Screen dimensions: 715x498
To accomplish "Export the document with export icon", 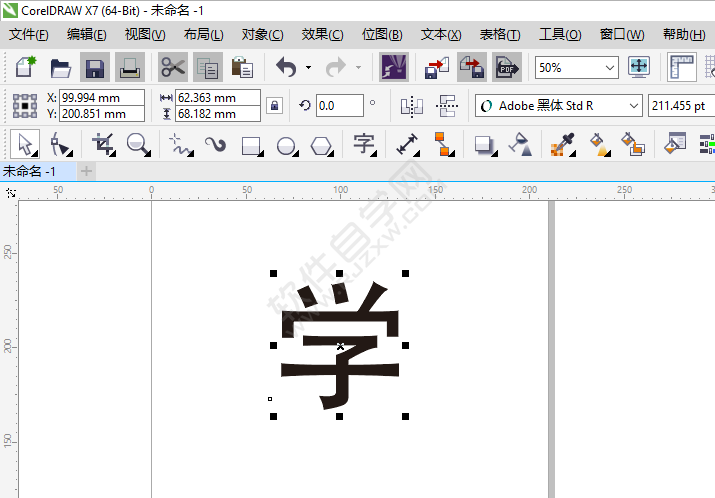I will (472, 67).
